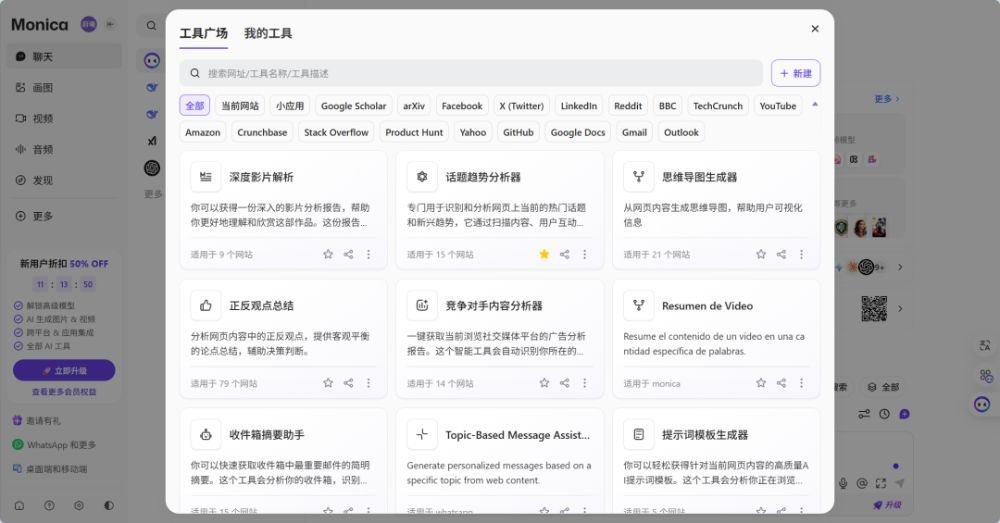Collapse the website filter chips list
Image resolution: width=1000 pixels, height=523 pixels.
(814, 104)
